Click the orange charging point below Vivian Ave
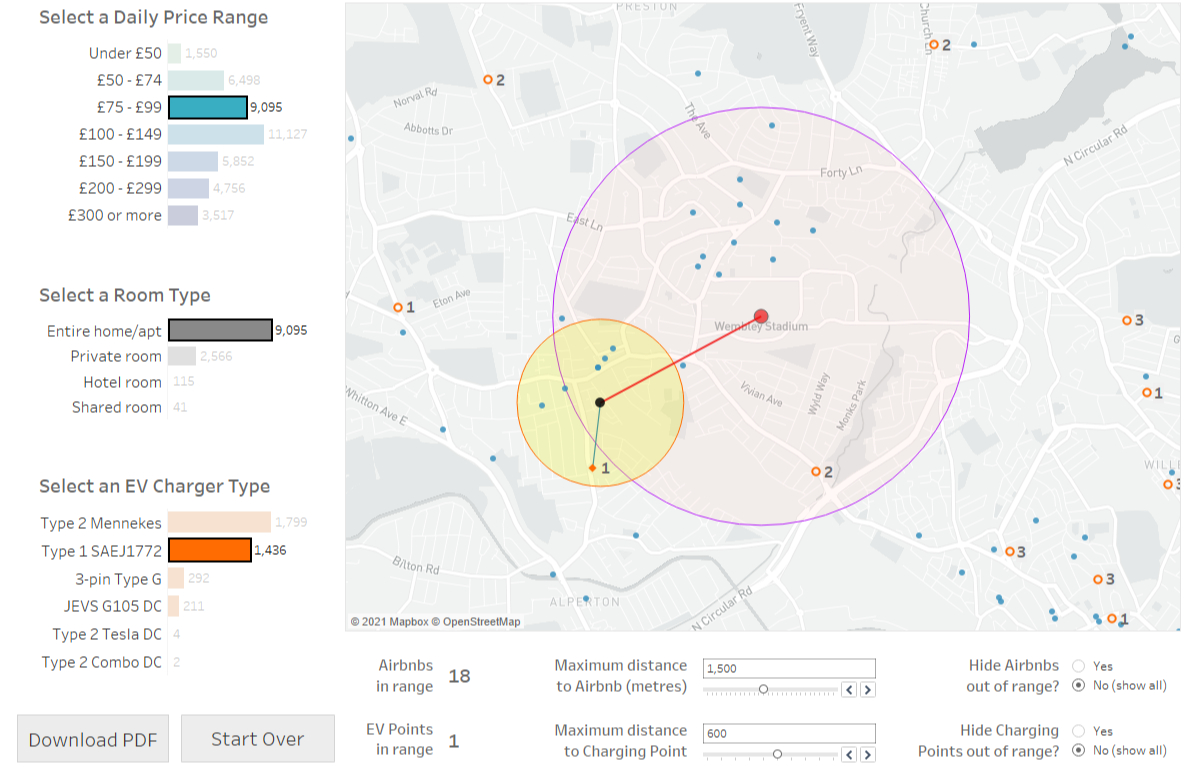 [x=816, y=472]
